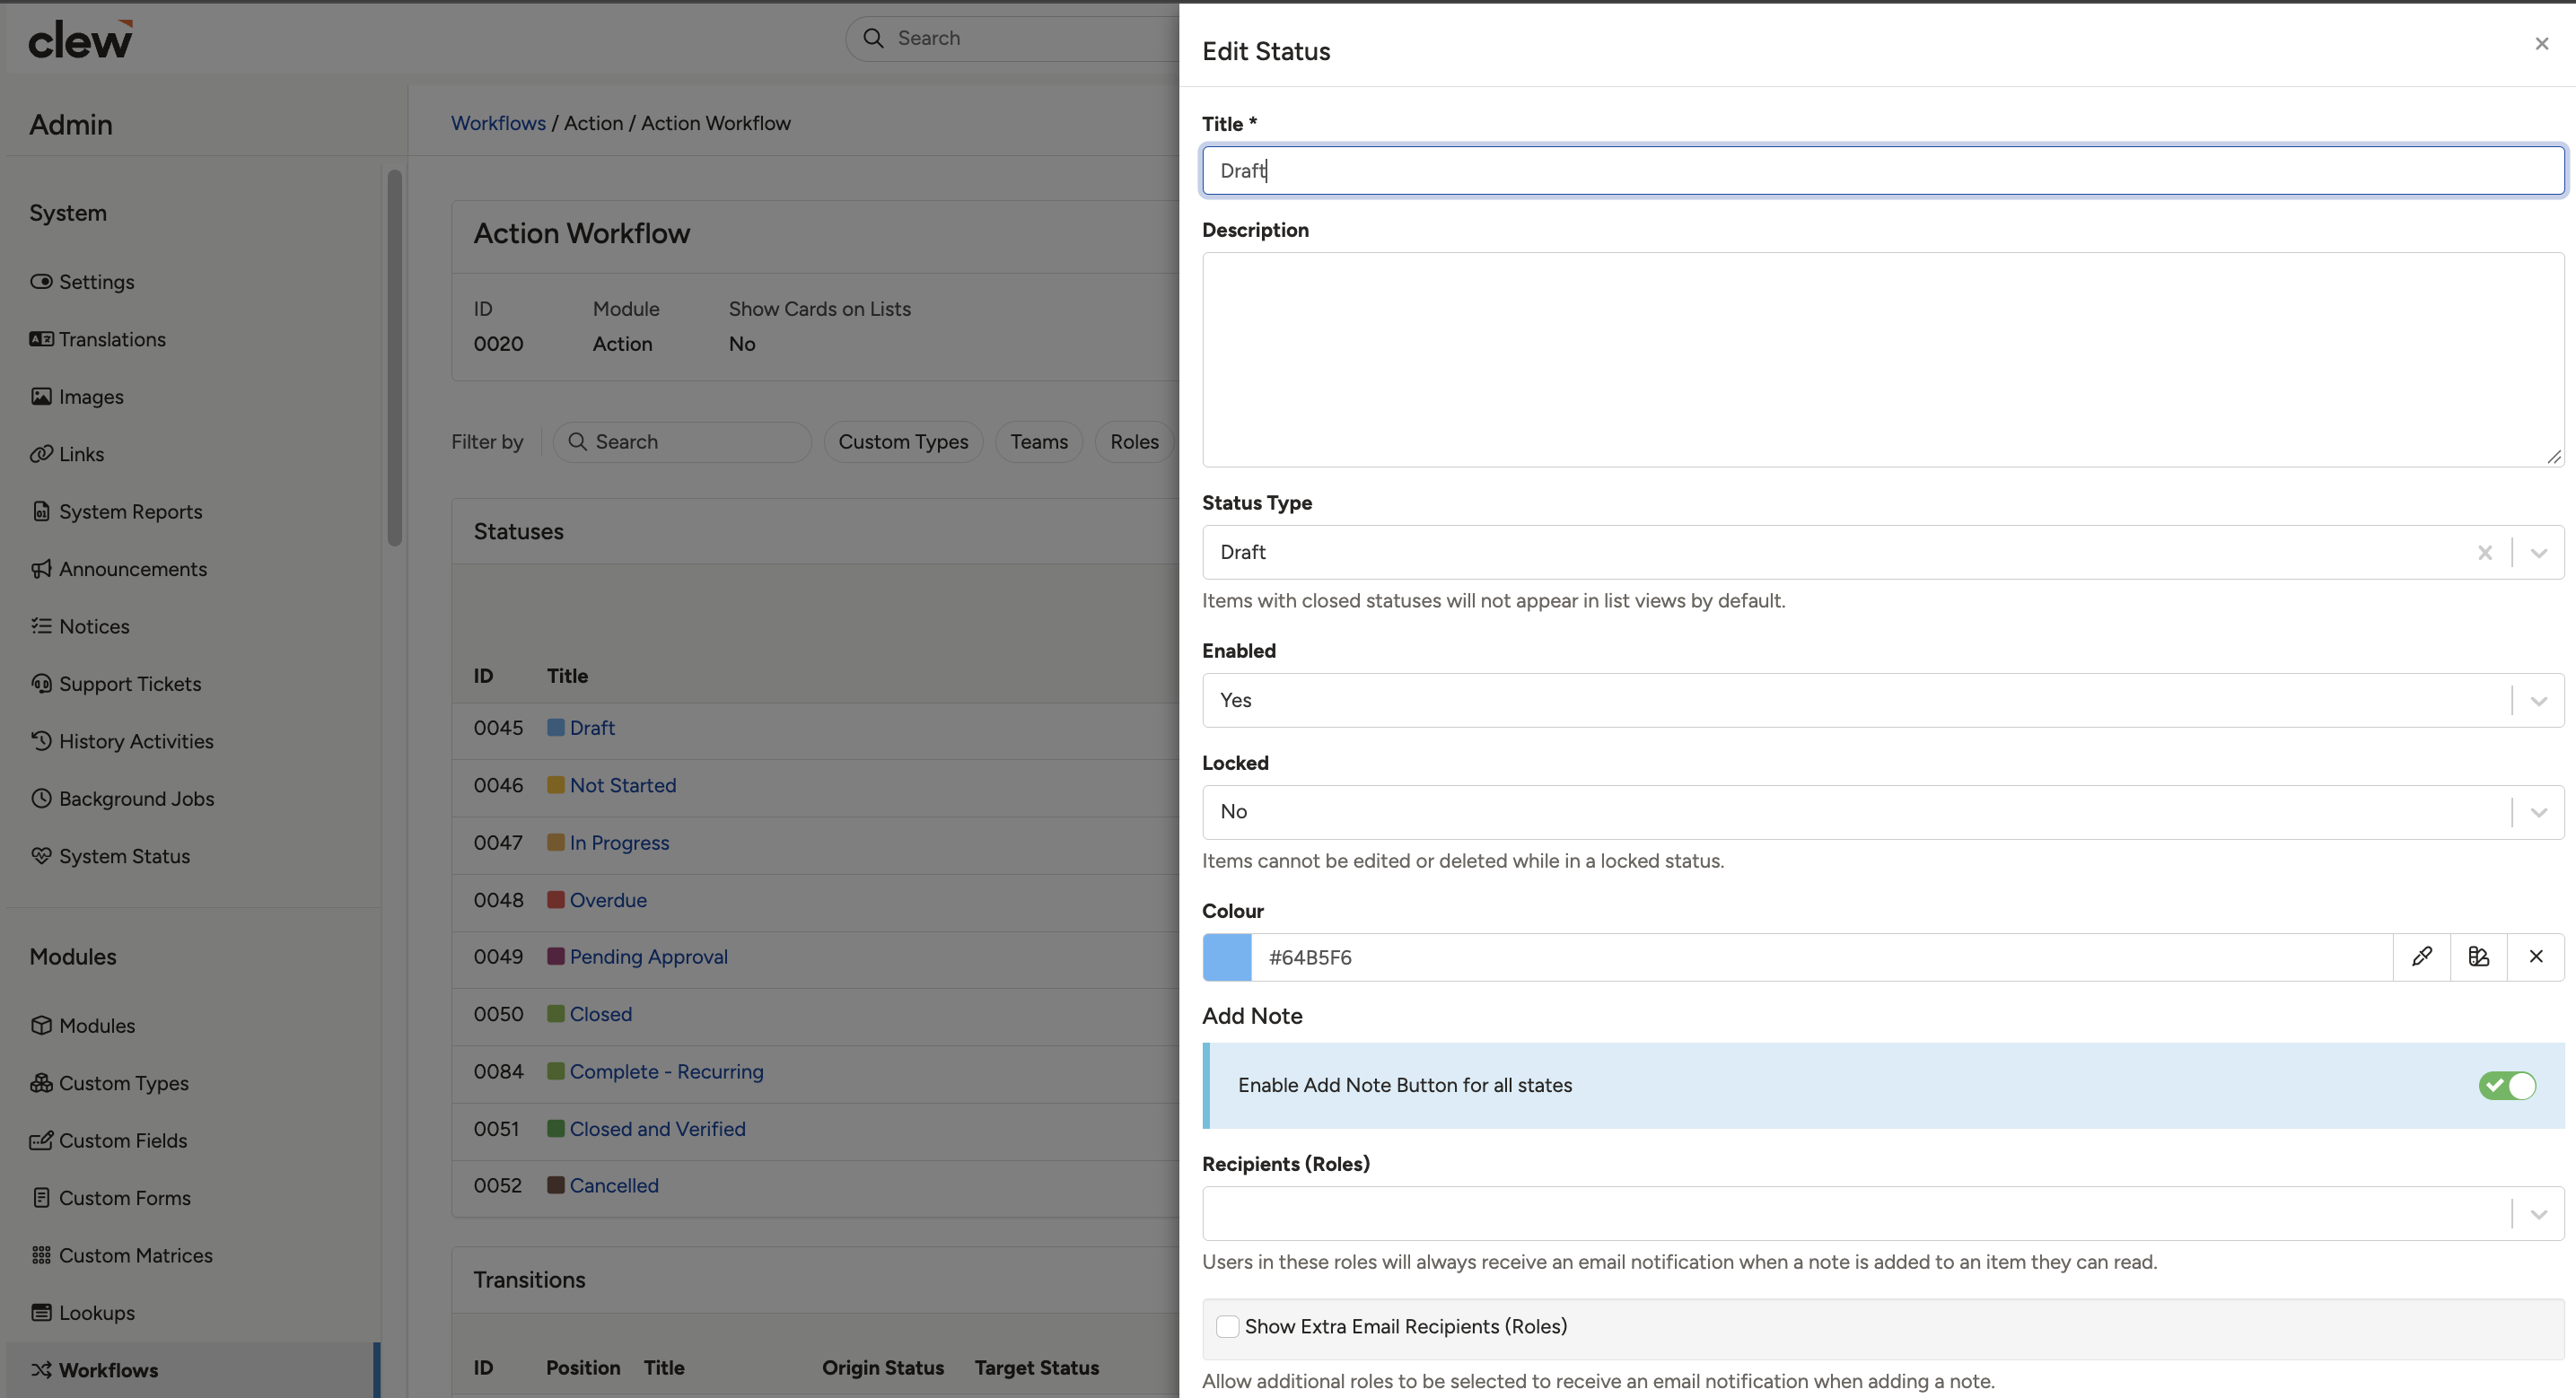The width and height of the screenshot is (2576, 1398).
Task: Open Custom Matrices in the sidebar
Action: [x=121, y=1255]
